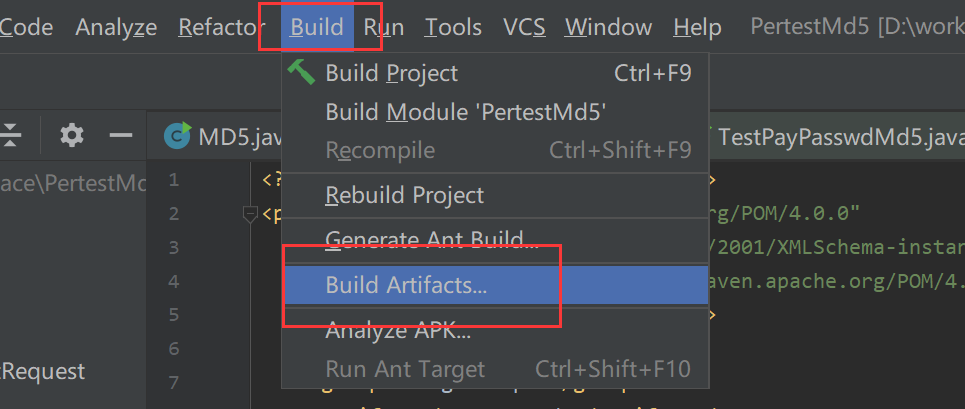Hide the project tool window
Image resolution: width=965 pixels, height=409 pixels.
pos(121,135)
